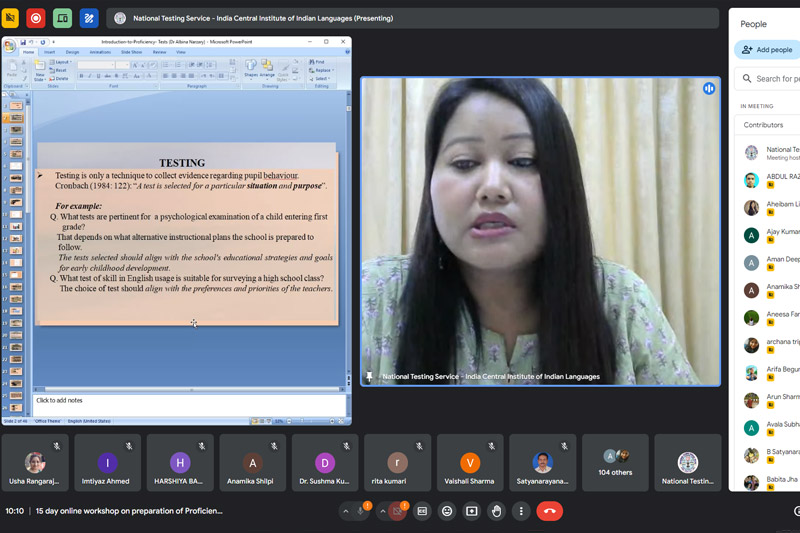Select the second slide thumbnail

point(16,118)
